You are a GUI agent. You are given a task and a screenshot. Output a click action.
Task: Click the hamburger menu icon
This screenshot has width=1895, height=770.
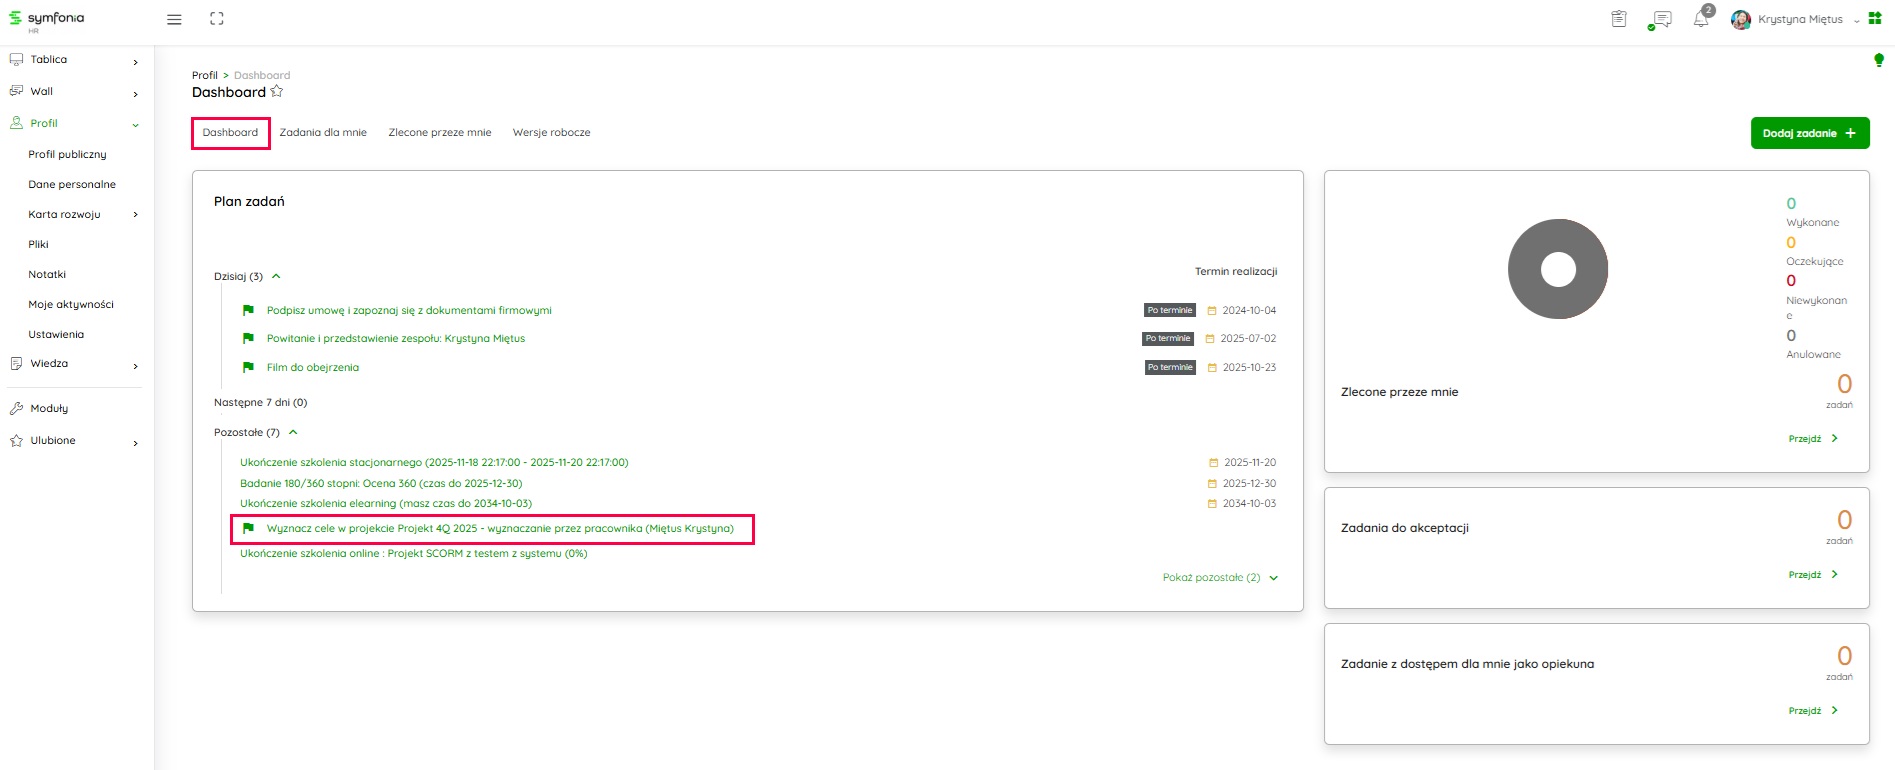pyautogui.click(x=174, y=19)
